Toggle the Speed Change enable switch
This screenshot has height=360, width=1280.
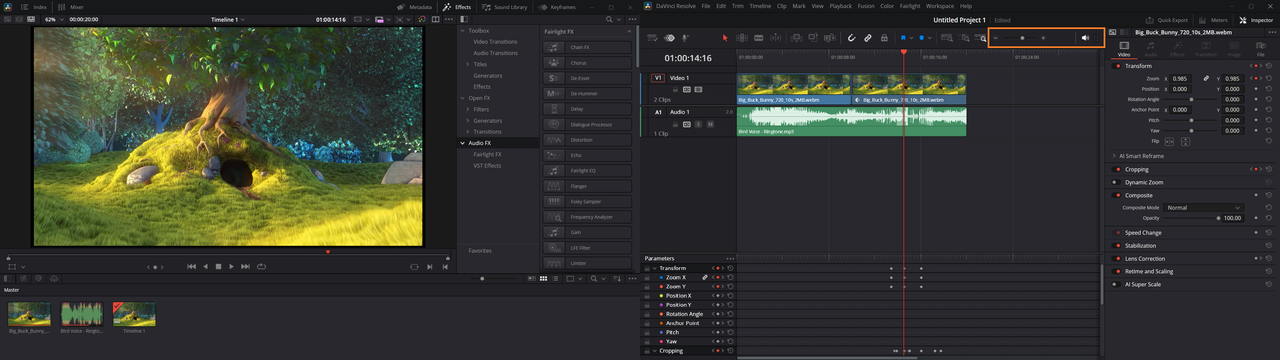(x=1116, y=233)
